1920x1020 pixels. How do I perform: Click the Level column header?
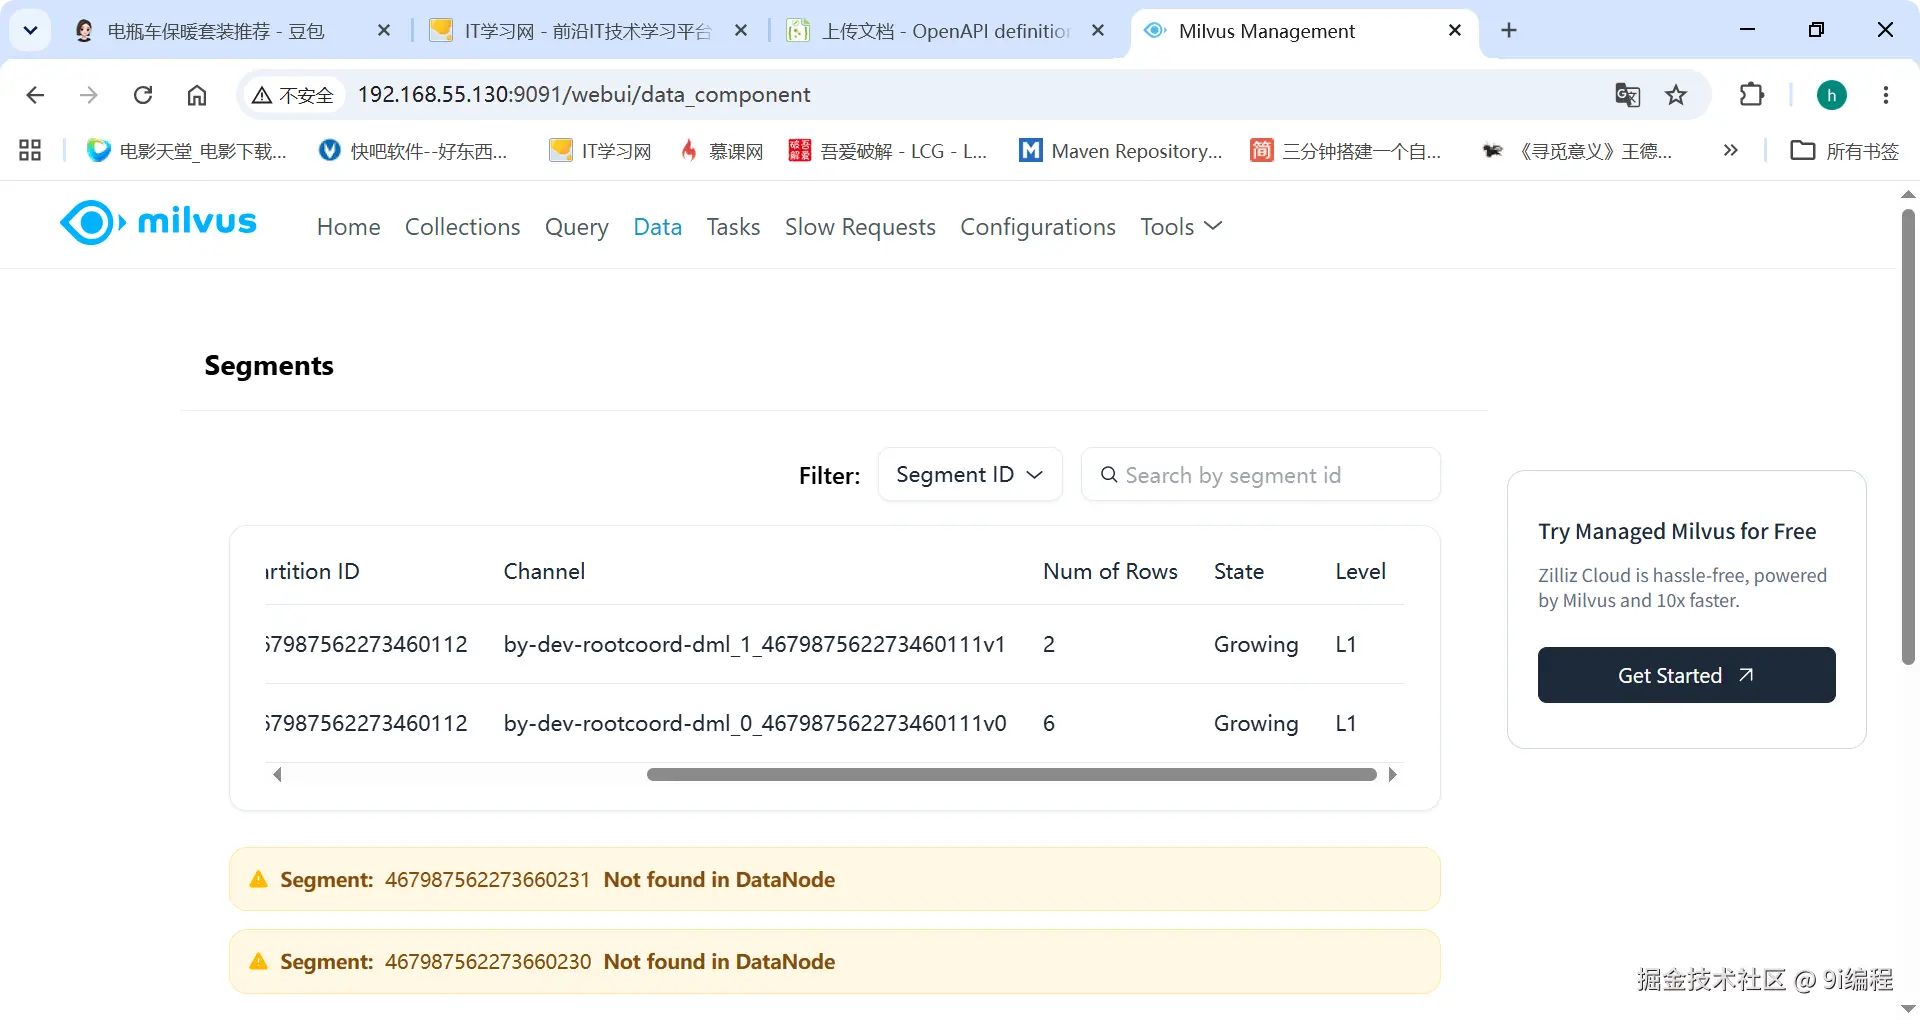(1360, 571)
